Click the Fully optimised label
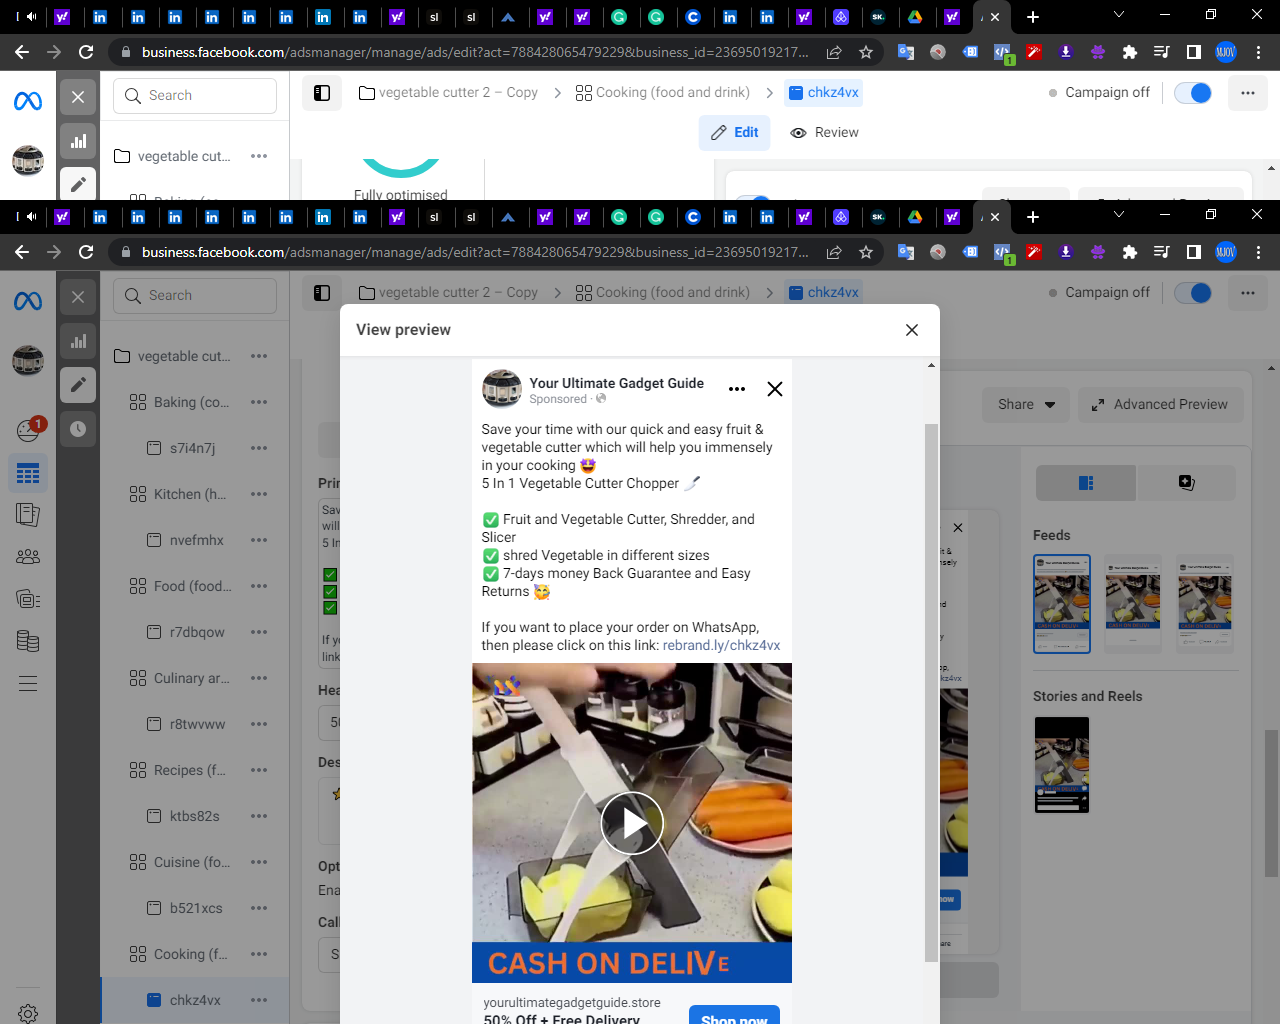The height and width of the screenshot is (1024, 1280). (x=401, y=194)
